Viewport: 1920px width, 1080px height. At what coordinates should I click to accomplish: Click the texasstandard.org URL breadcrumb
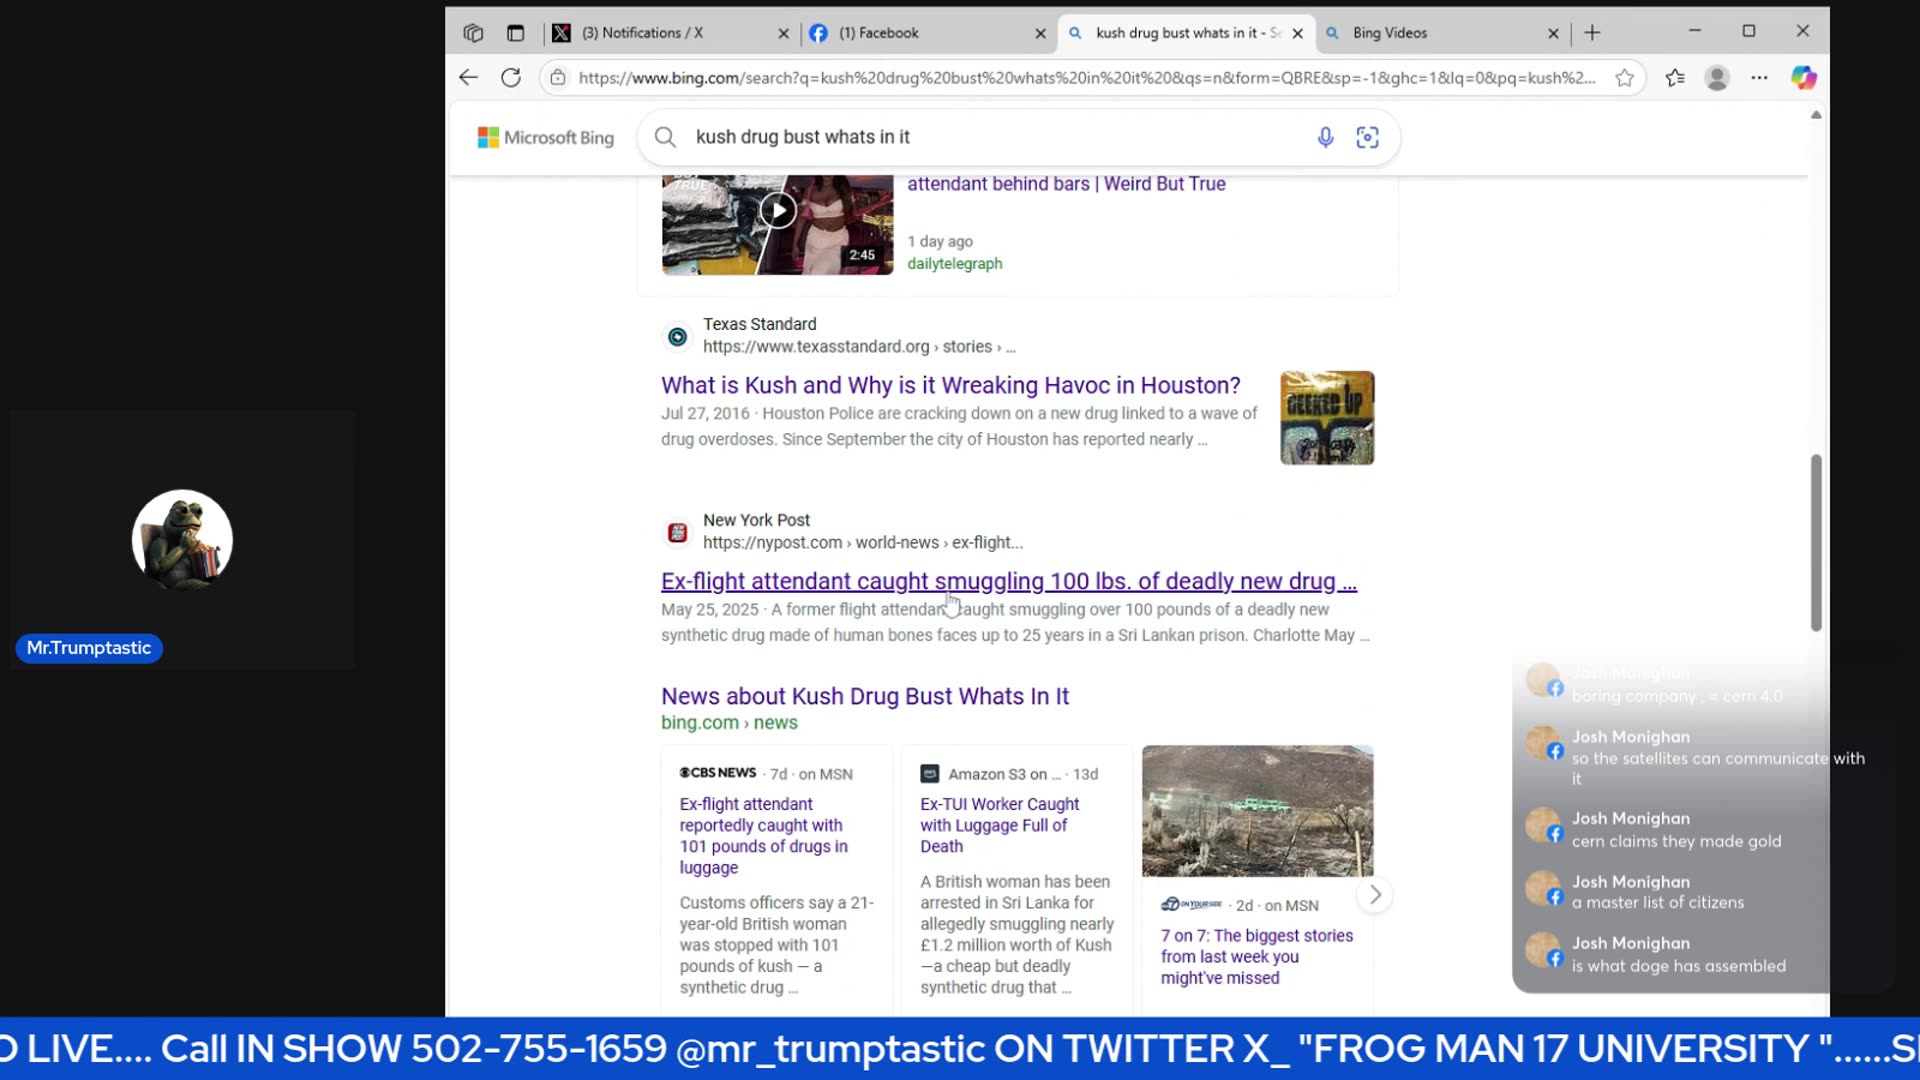click(x=858, y=347)
